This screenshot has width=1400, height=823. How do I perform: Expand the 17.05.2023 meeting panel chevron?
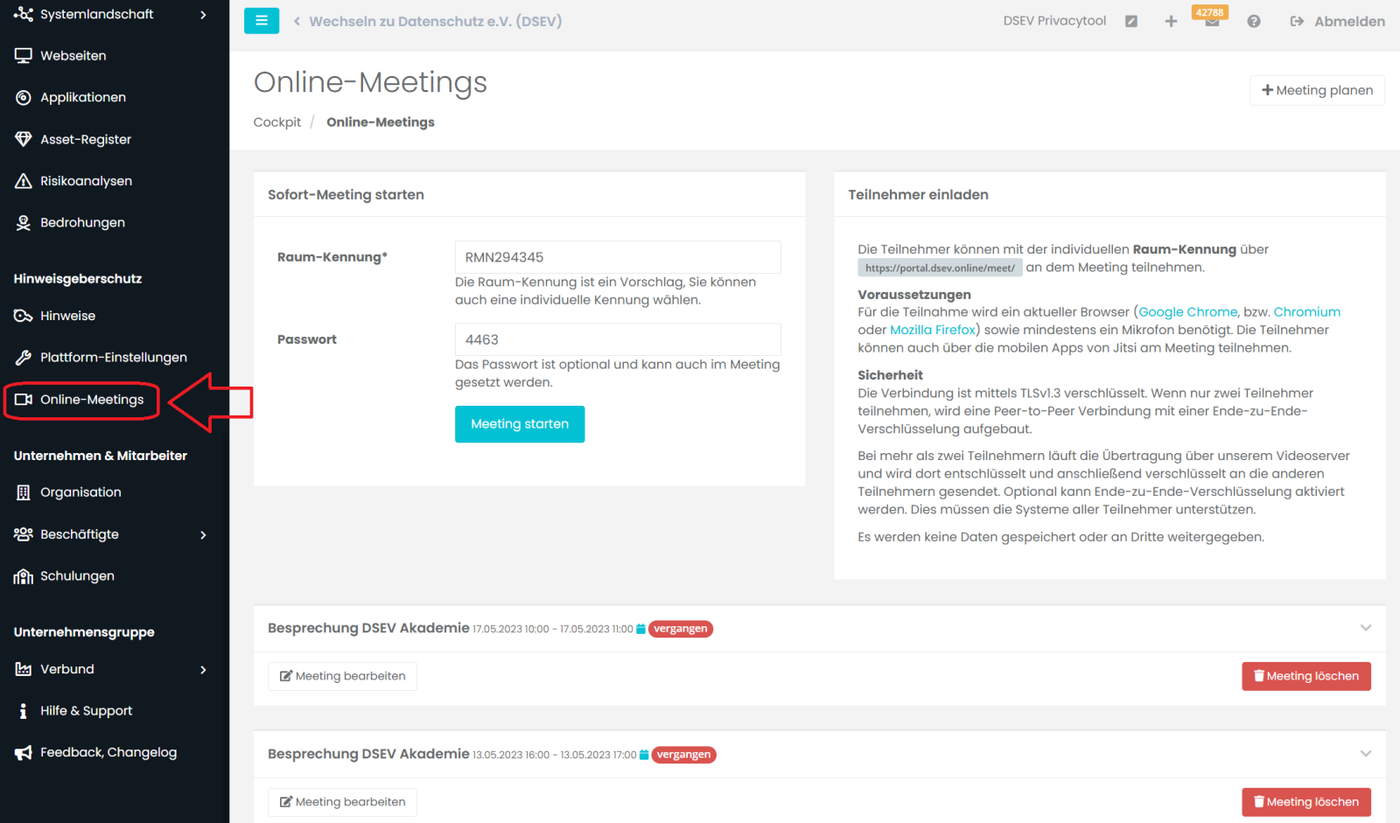[x=1366, y=628]
